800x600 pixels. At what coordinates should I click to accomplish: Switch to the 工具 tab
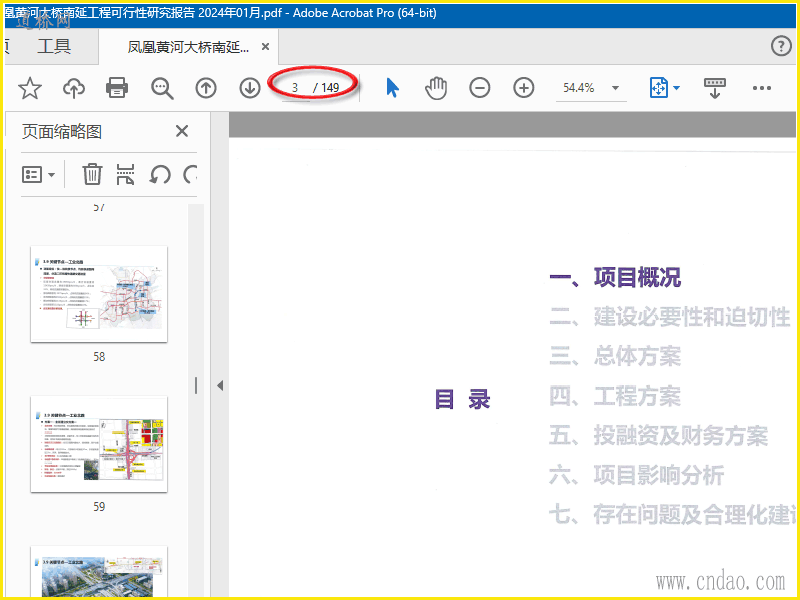(x=54, y=46)
